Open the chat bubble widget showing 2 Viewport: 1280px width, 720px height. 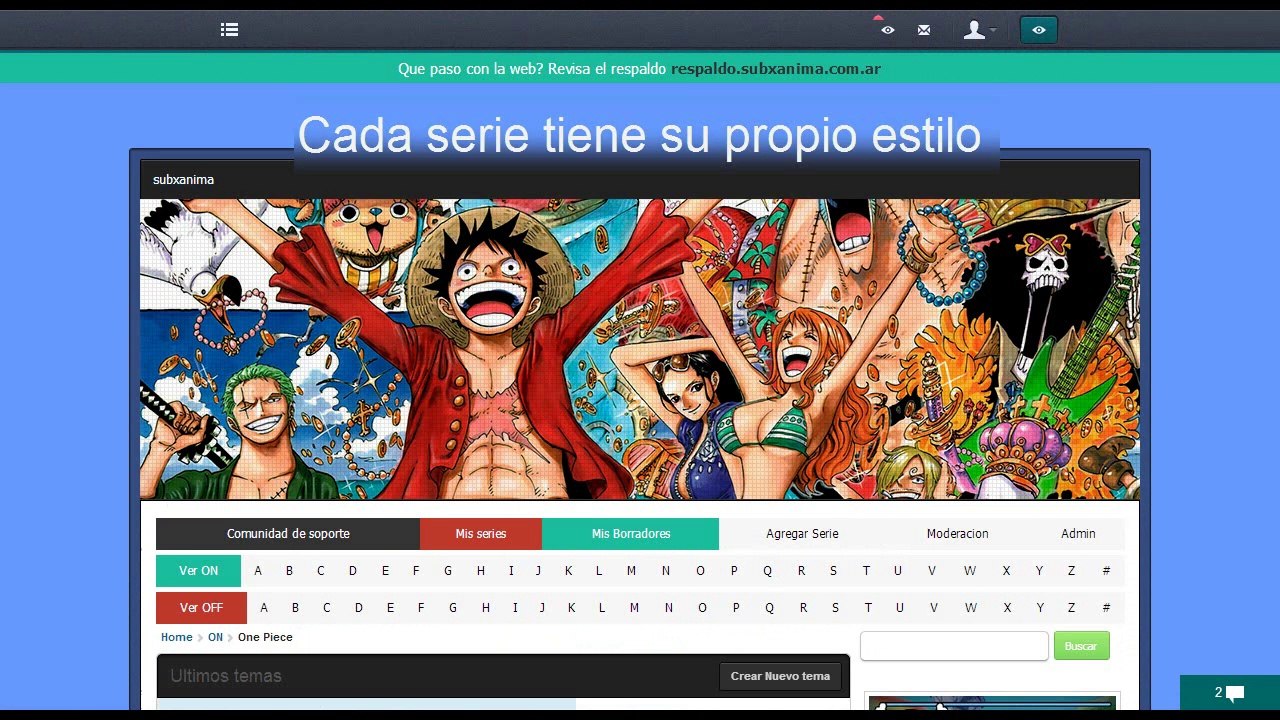pos(1230,693)
